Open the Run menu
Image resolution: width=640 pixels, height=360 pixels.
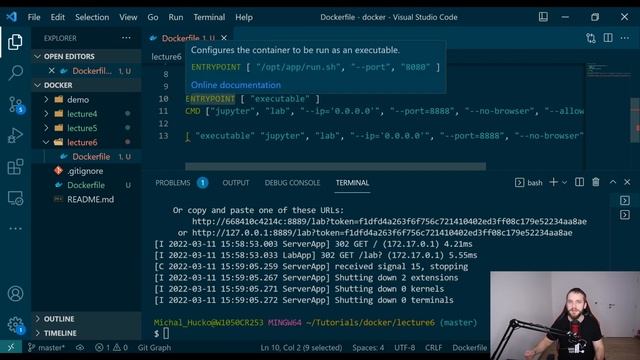pyautogui.click(x=176, y=17)
